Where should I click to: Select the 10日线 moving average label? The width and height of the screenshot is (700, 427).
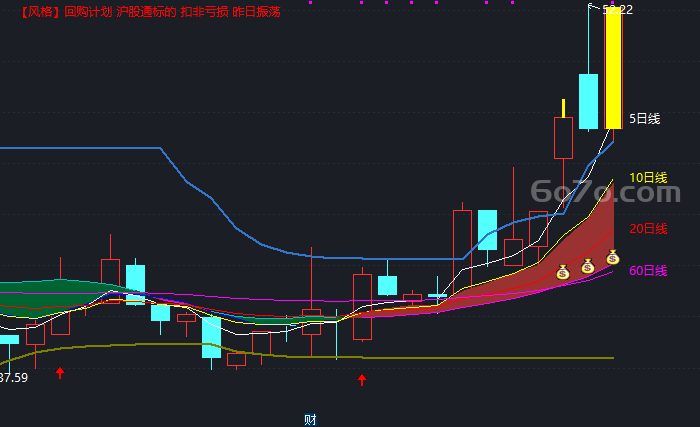click(648, 178)
